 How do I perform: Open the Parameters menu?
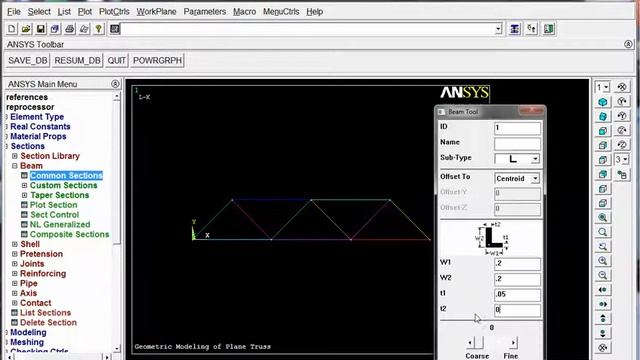coord(204,12)
